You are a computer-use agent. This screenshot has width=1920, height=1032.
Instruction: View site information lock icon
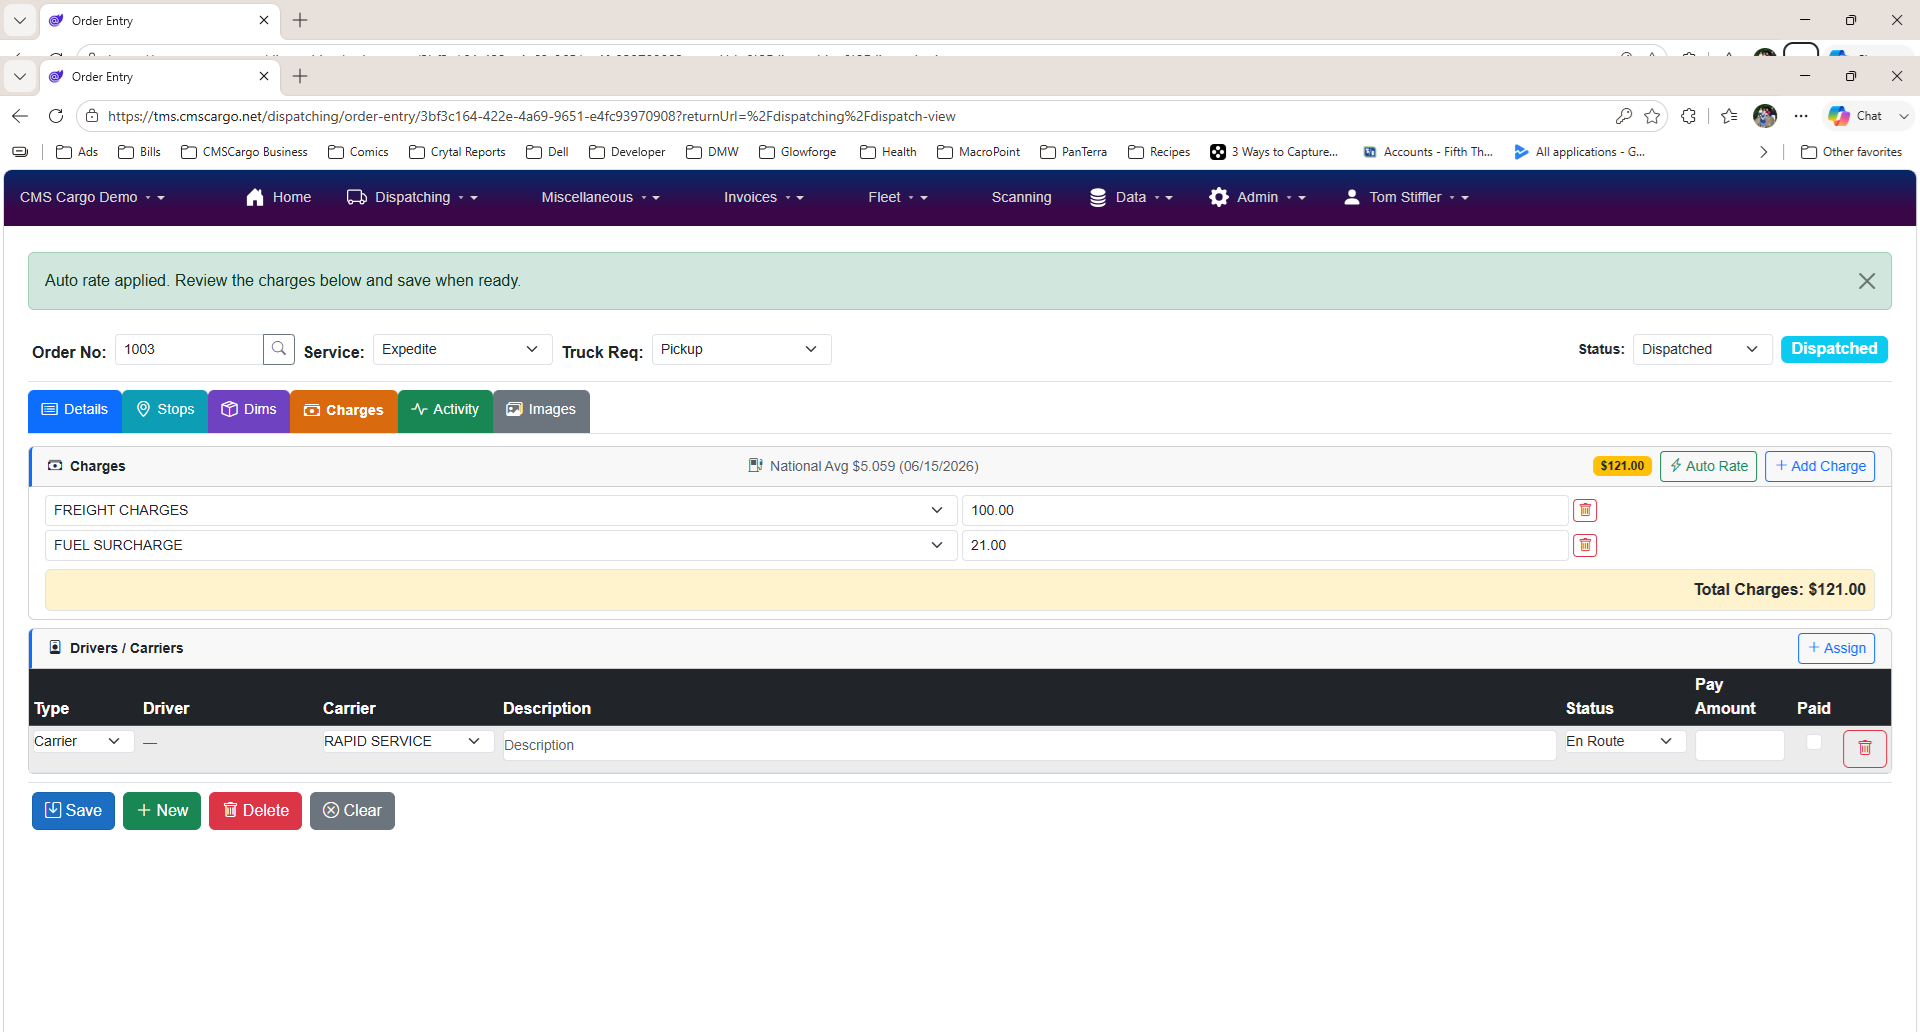point(92,116)
